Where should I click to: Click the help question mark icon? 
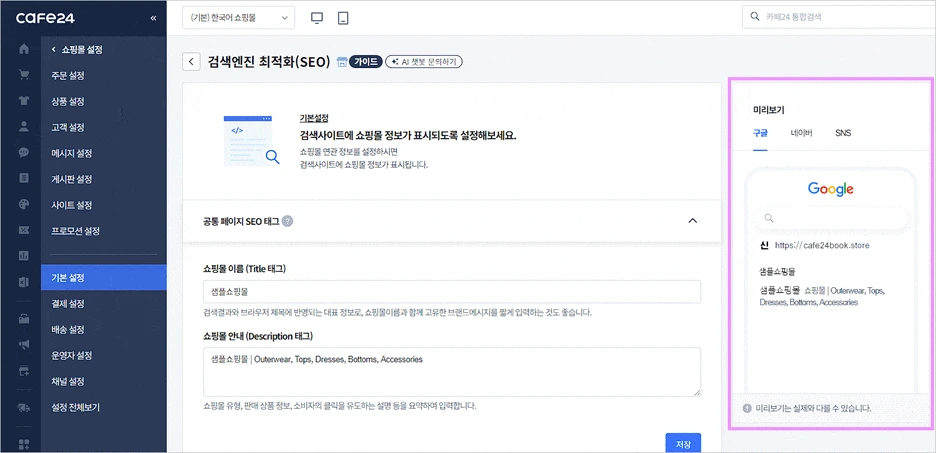tap(288, 221)
